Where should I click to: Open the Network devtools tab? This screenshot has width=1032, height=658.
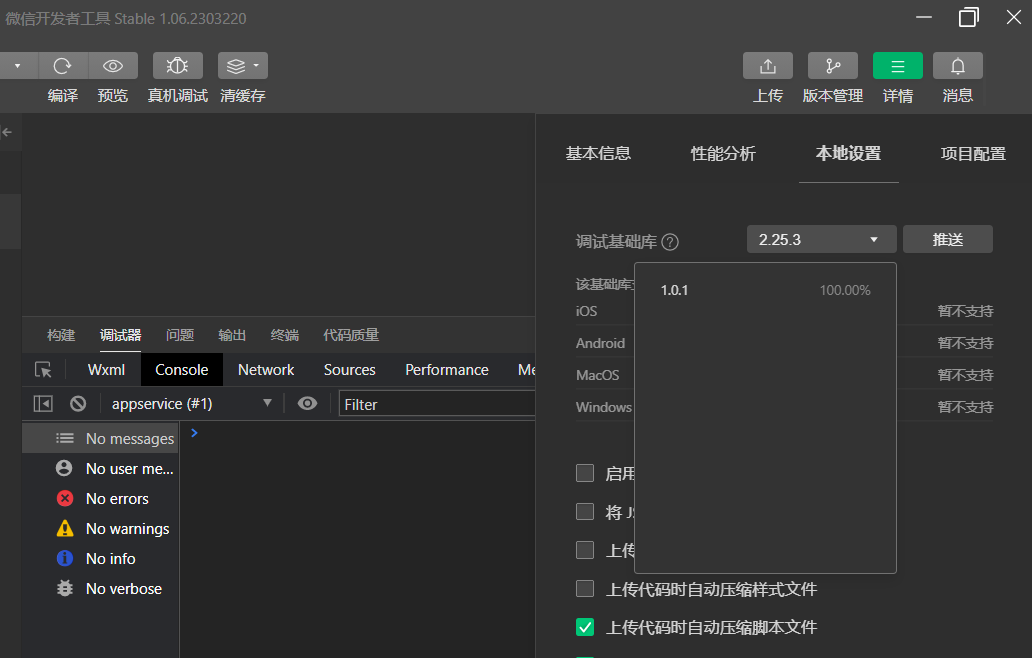coord(266,370)
